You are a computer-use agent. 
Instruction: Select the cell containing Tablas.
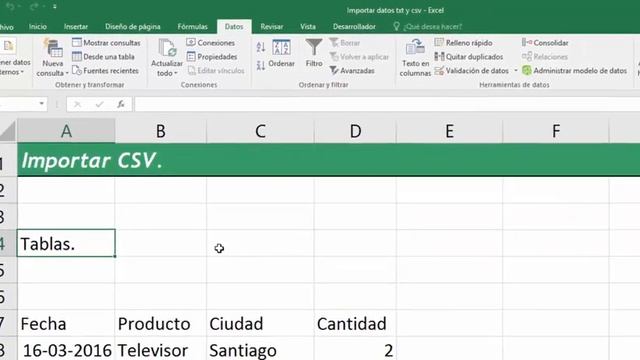[x=66, y=243]
